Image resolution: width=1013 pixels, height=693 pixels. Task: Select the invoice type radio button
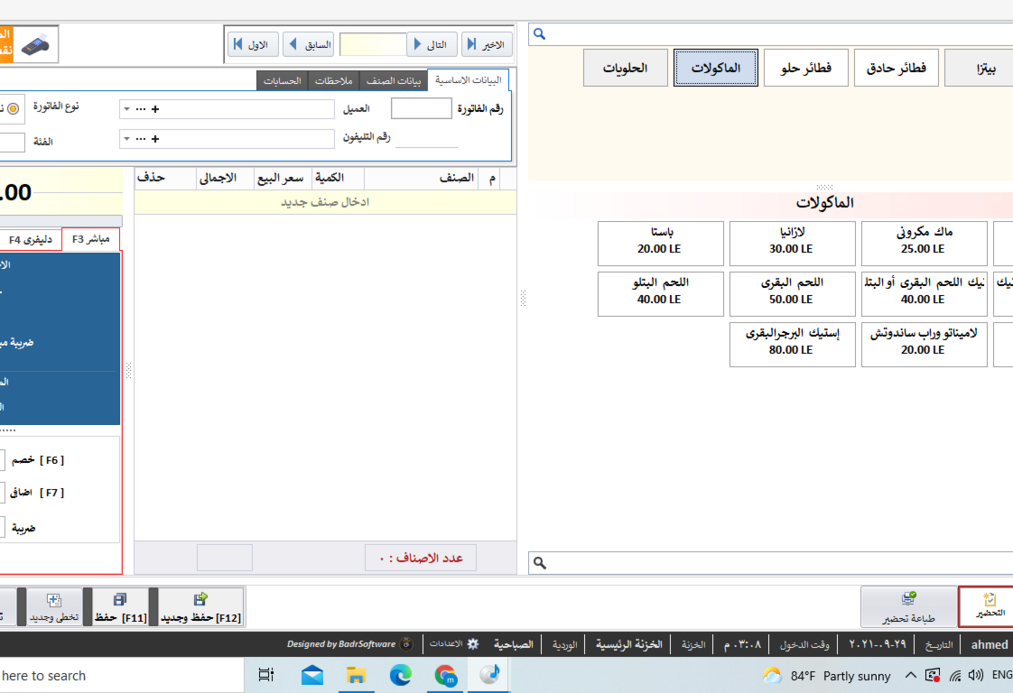[13, 108]
